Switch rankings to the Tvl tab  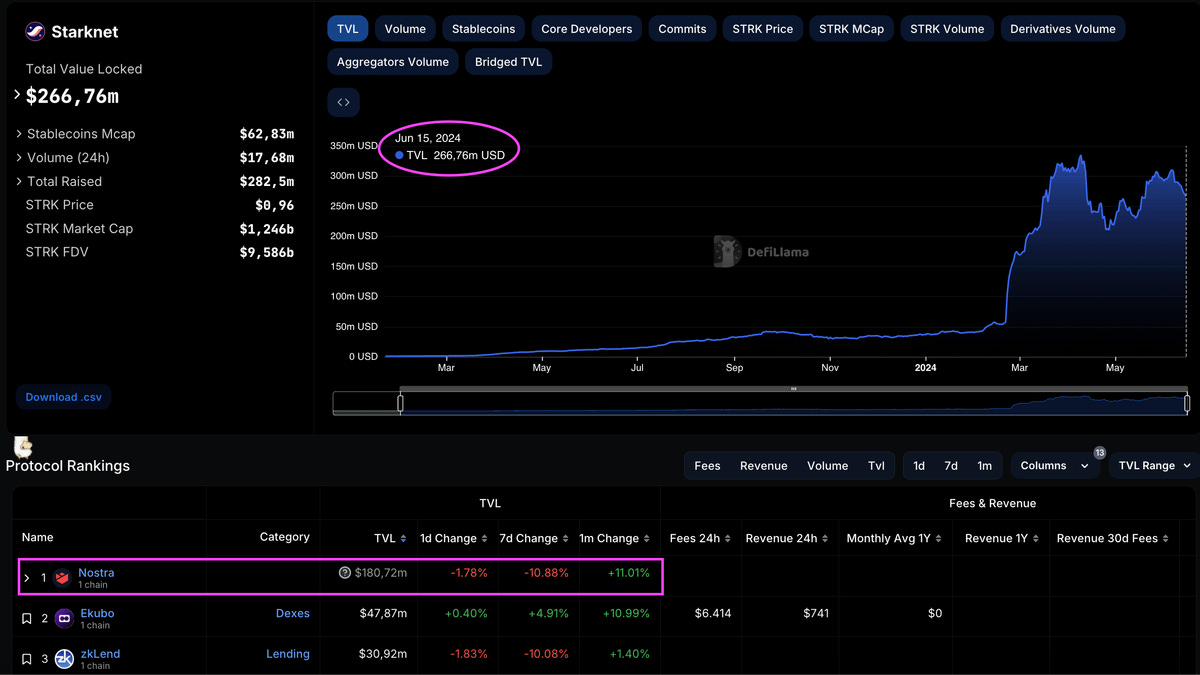click(877, 466)
